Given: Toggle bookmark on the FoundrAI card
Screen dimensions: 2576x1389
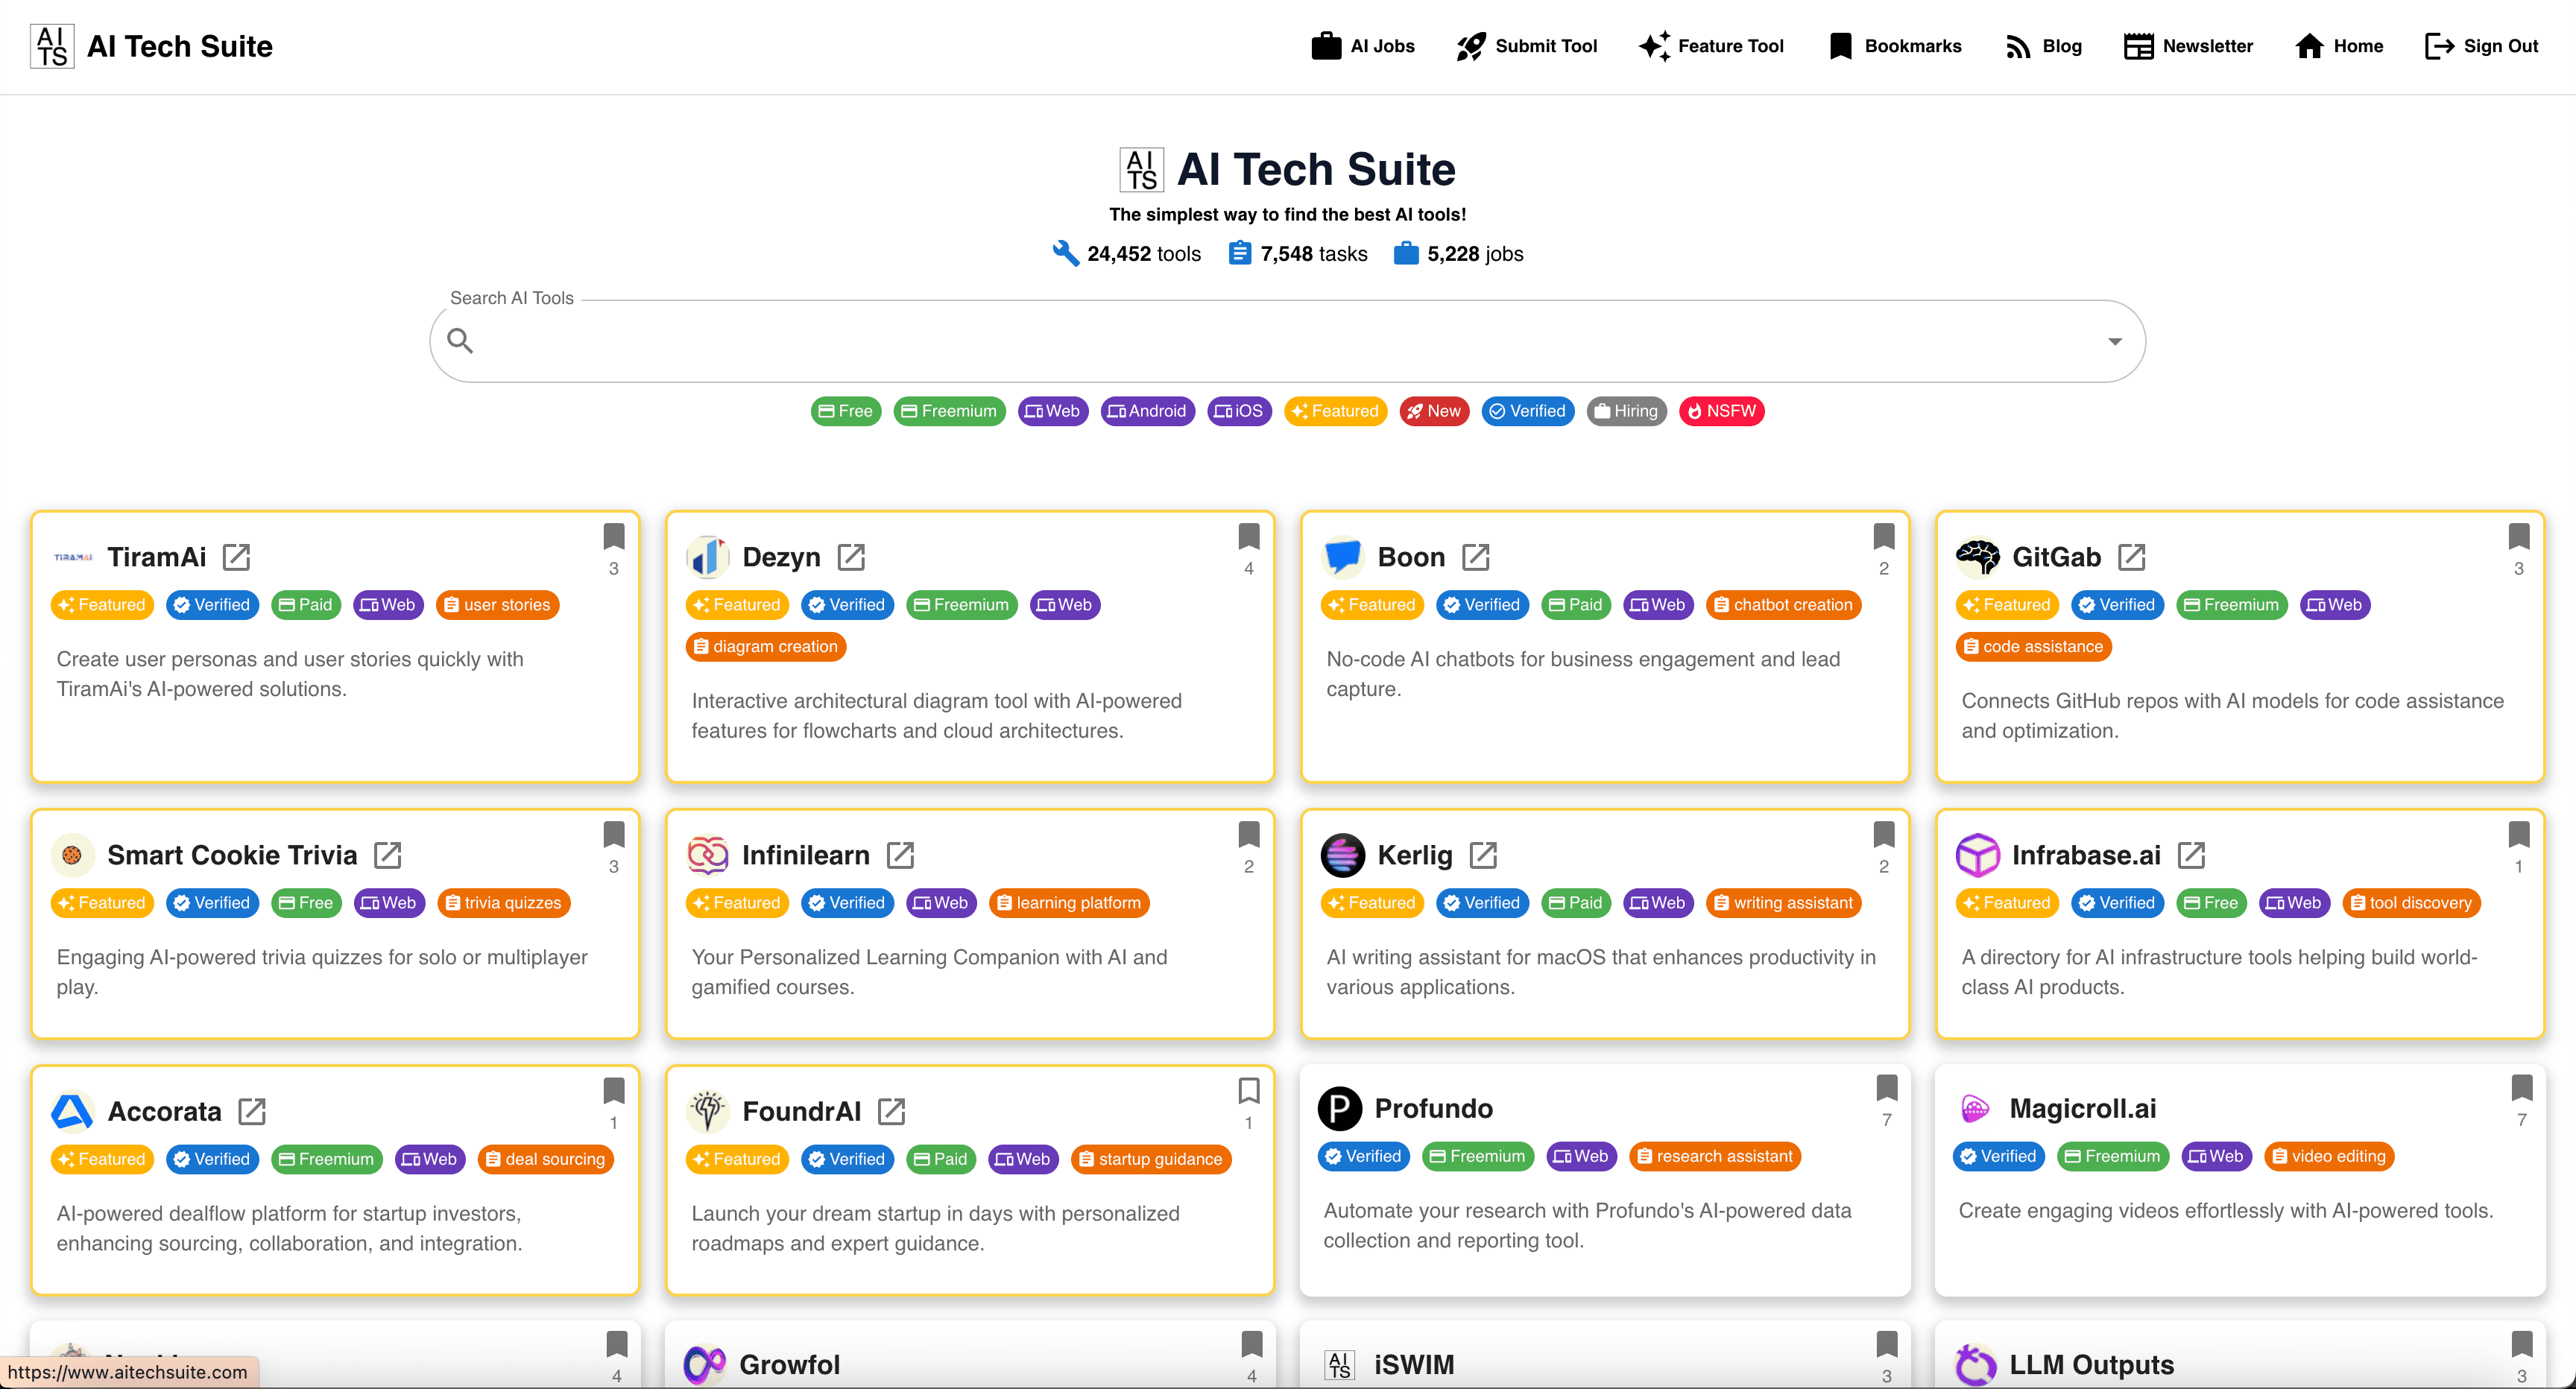Looking at the screenshot, I should point(1249,1091).
